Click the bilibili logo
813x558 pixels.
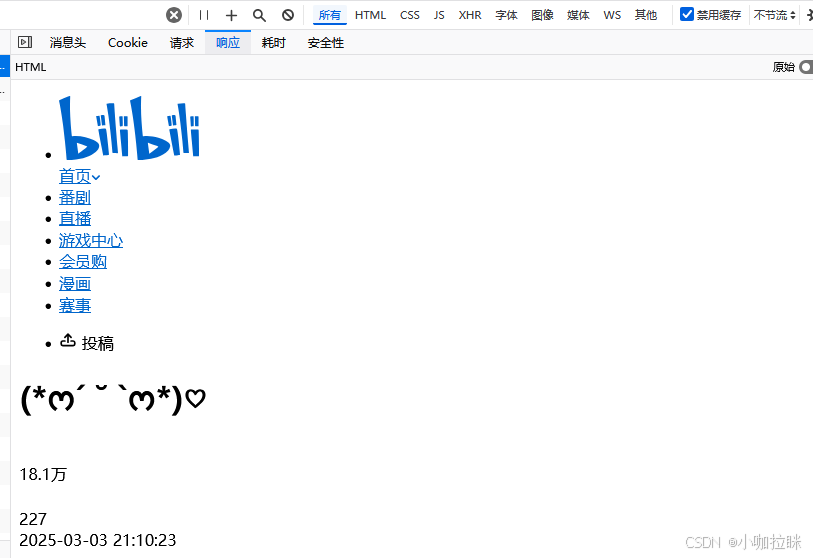tap(130, 128)
